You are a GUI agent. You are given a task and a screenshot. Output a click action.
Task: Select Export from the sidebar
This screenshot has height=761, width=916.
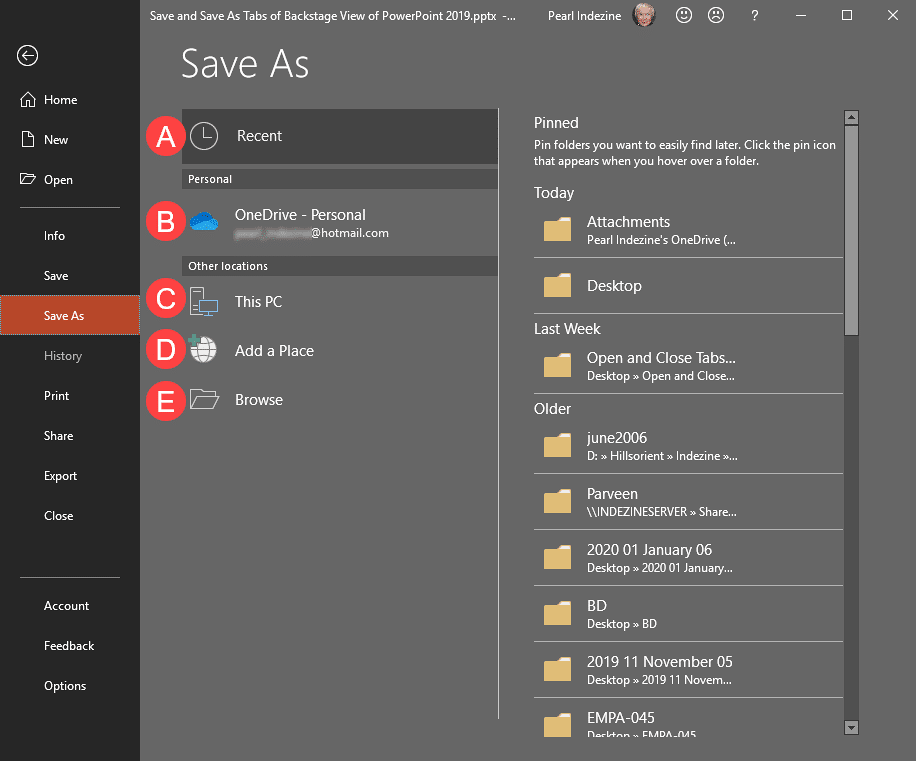[x=58, y=475]
